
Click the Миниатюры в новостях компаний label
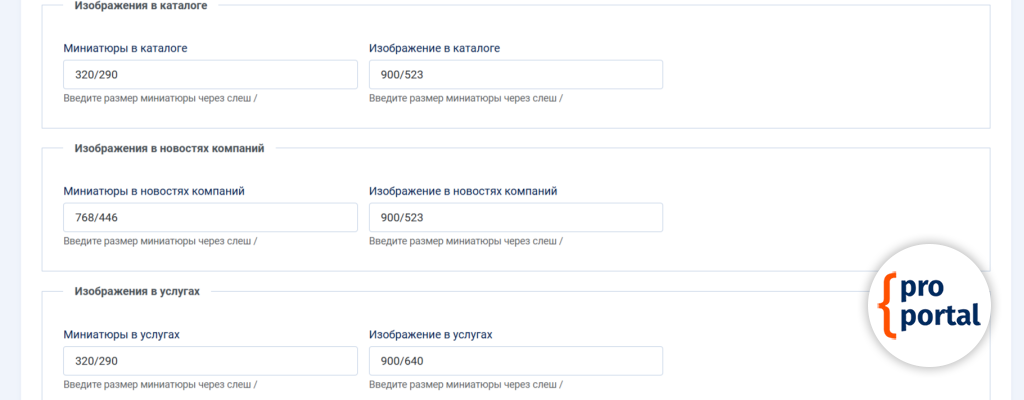(x=154, y=191)
